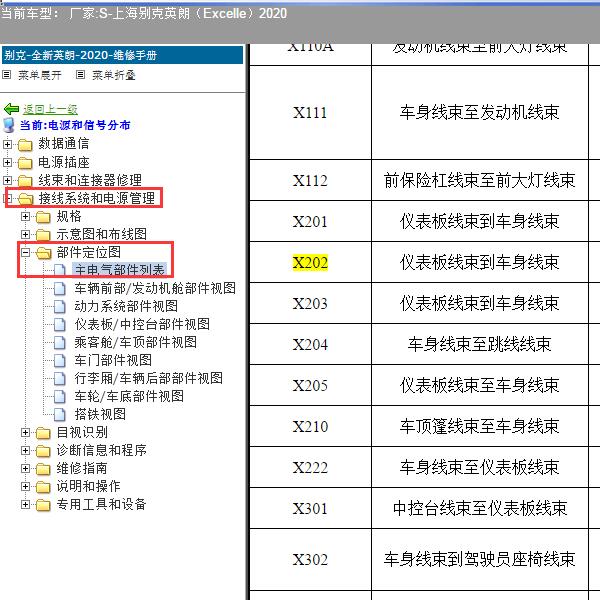The image size is (600, 600).
Task: Click the 接线系统和电源管理 open folder icon
Action: [26, 199]
